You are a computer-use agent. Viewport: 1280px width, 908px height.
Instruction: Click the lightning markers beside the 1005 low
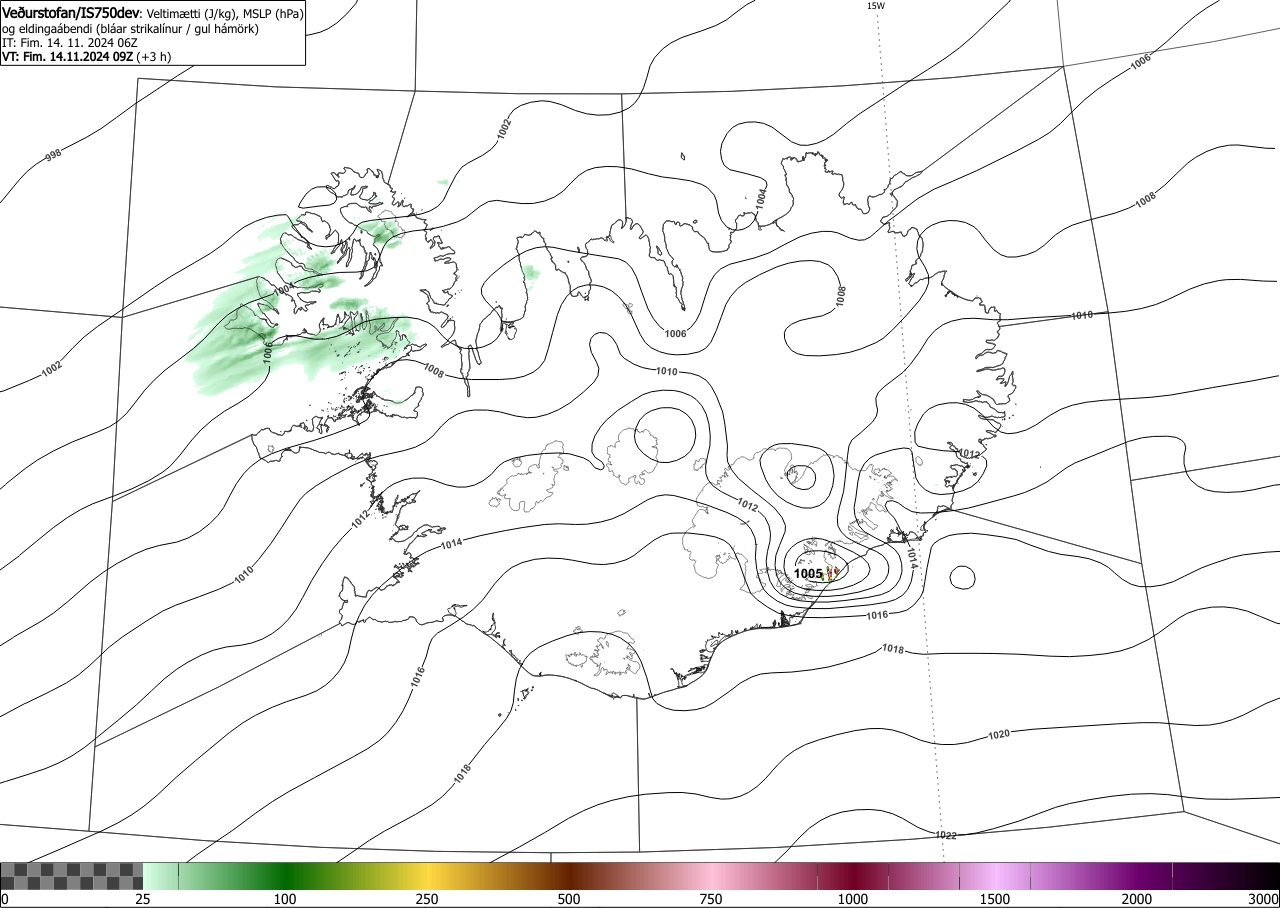point(832,573)
